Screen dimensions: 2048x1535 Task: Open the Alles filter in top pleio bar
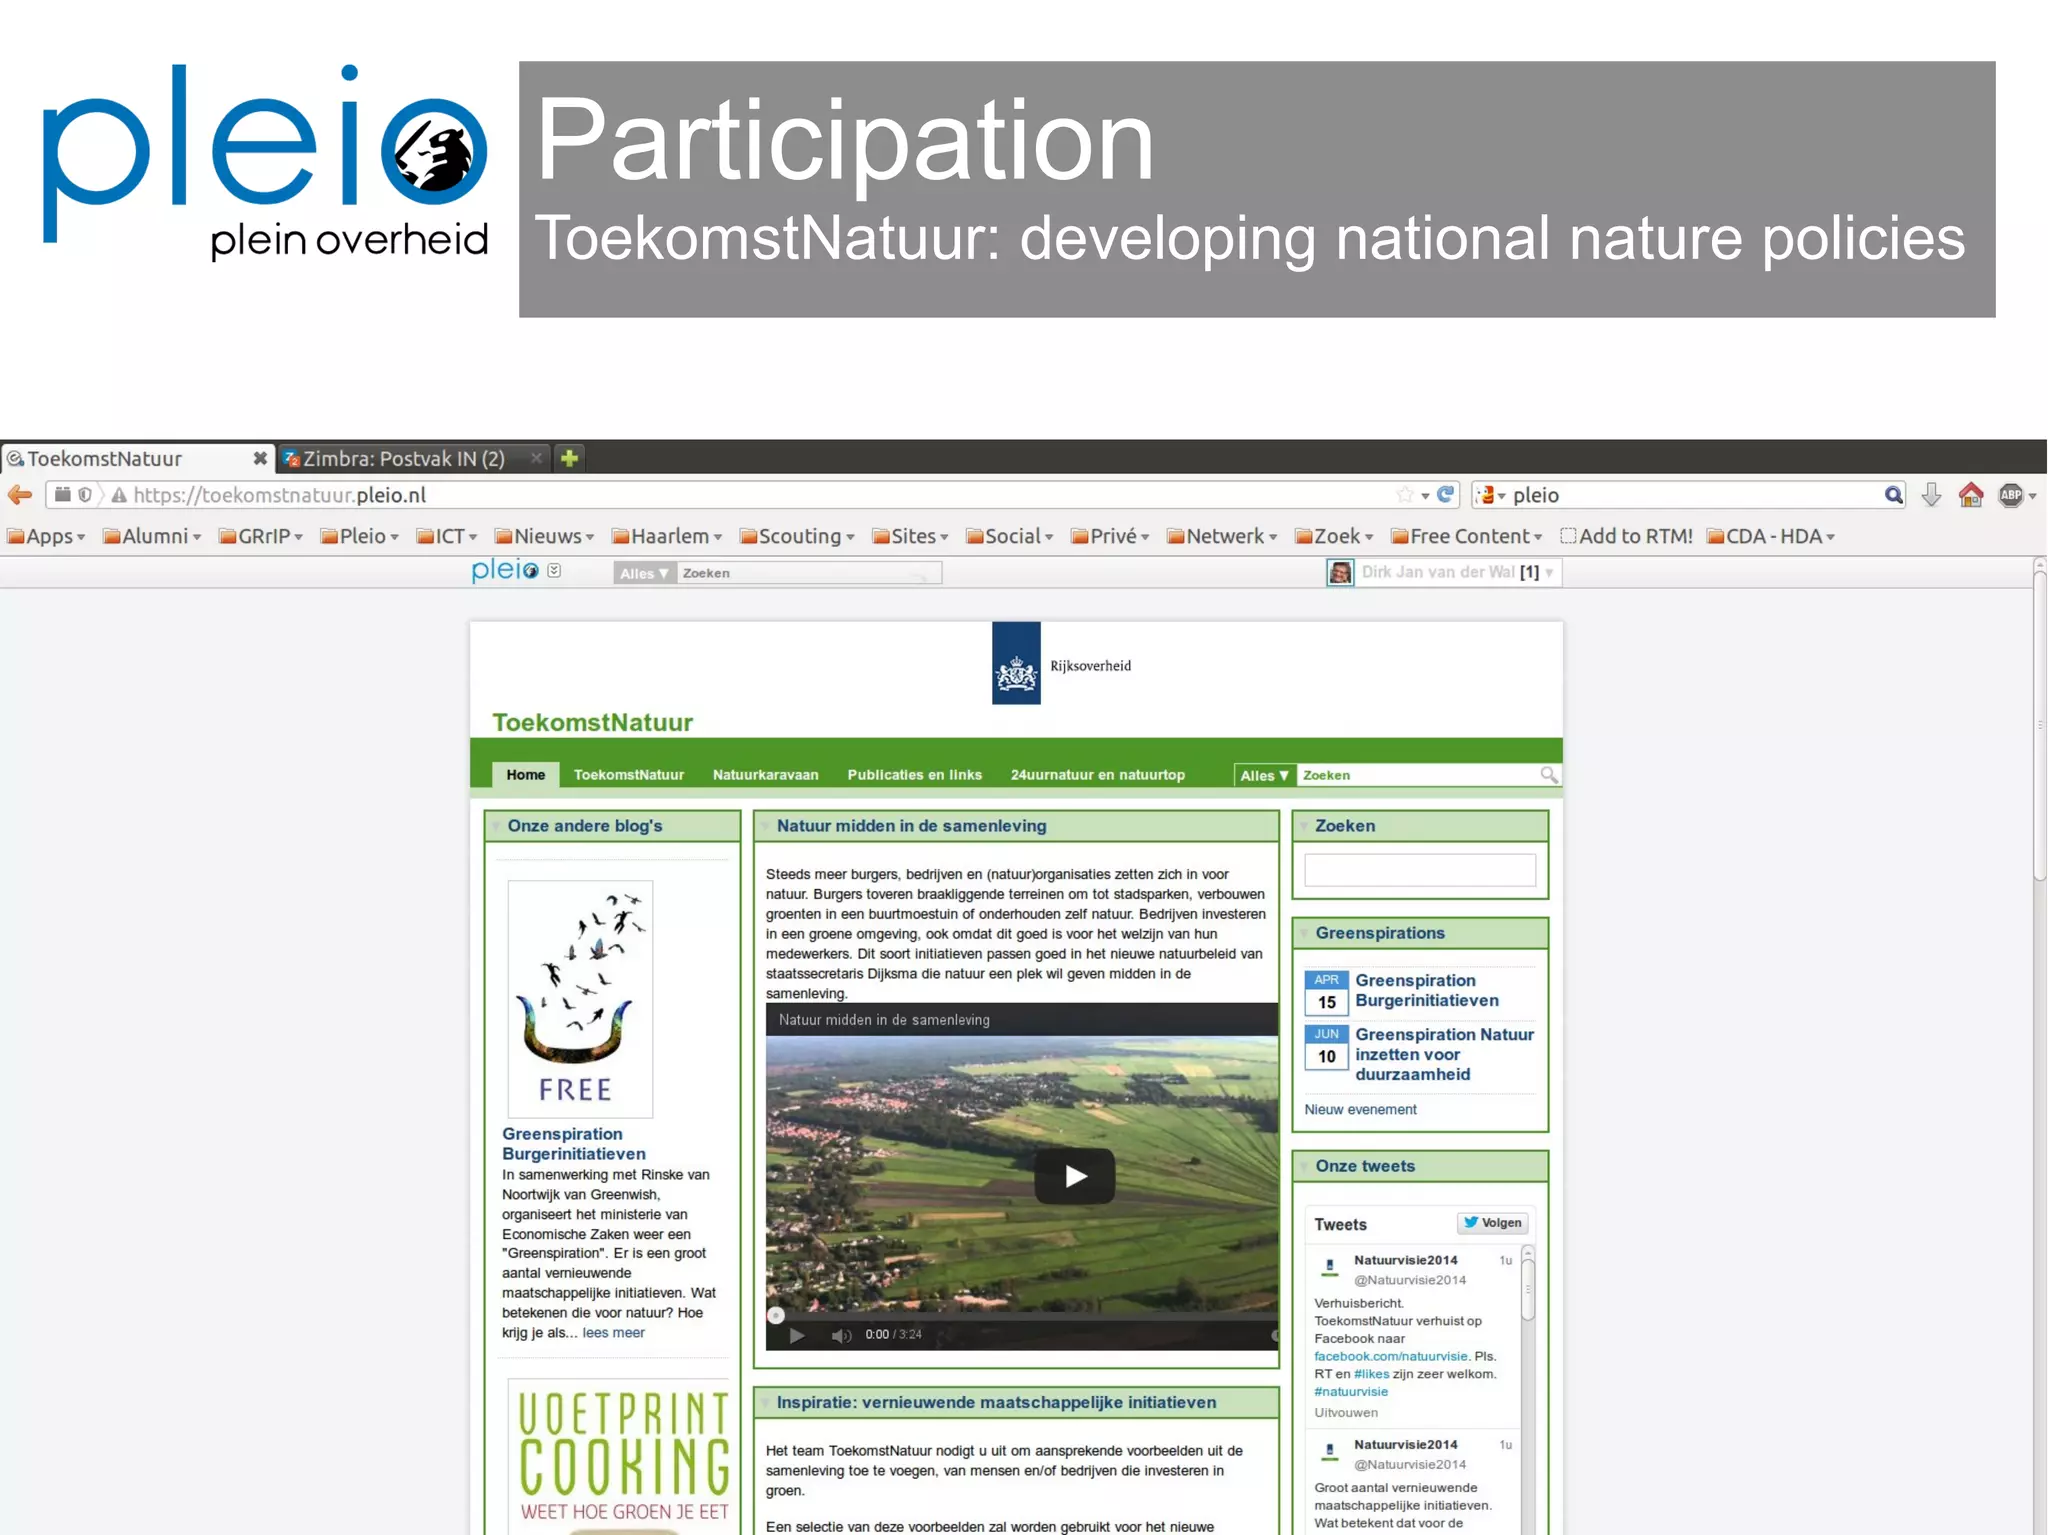coord(644,573)
